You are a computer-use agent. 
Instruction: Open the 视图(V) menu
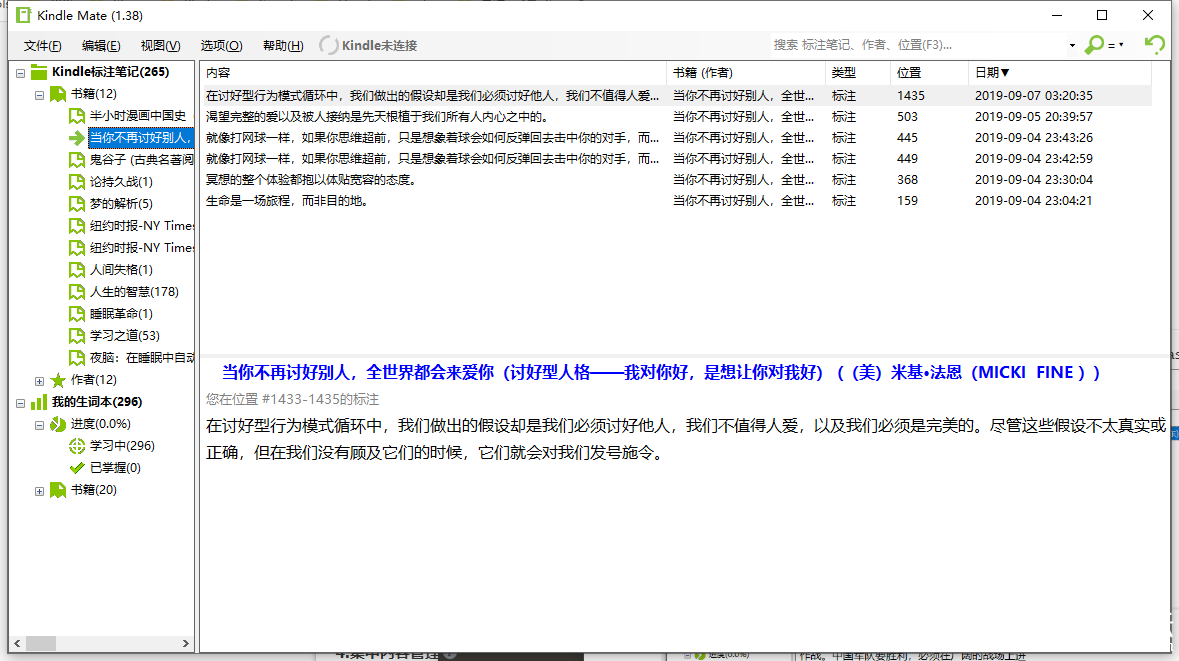pyautogui.click(x=160, y=46)
